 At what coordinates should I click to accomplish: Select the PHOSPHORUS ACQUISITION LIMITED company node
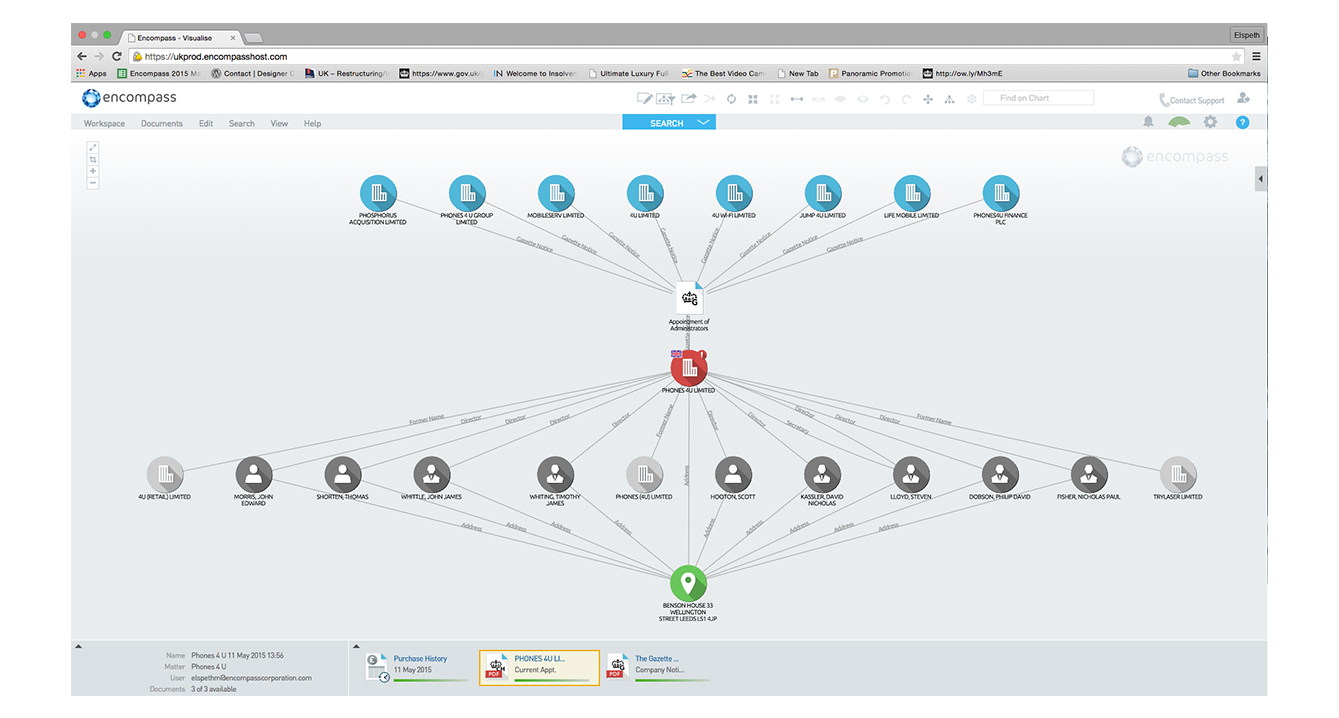click(378, 193)
